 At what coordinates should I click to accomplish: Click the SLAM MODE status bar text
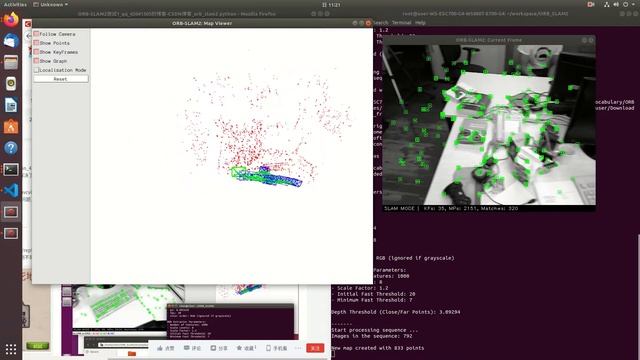point(451,208)
